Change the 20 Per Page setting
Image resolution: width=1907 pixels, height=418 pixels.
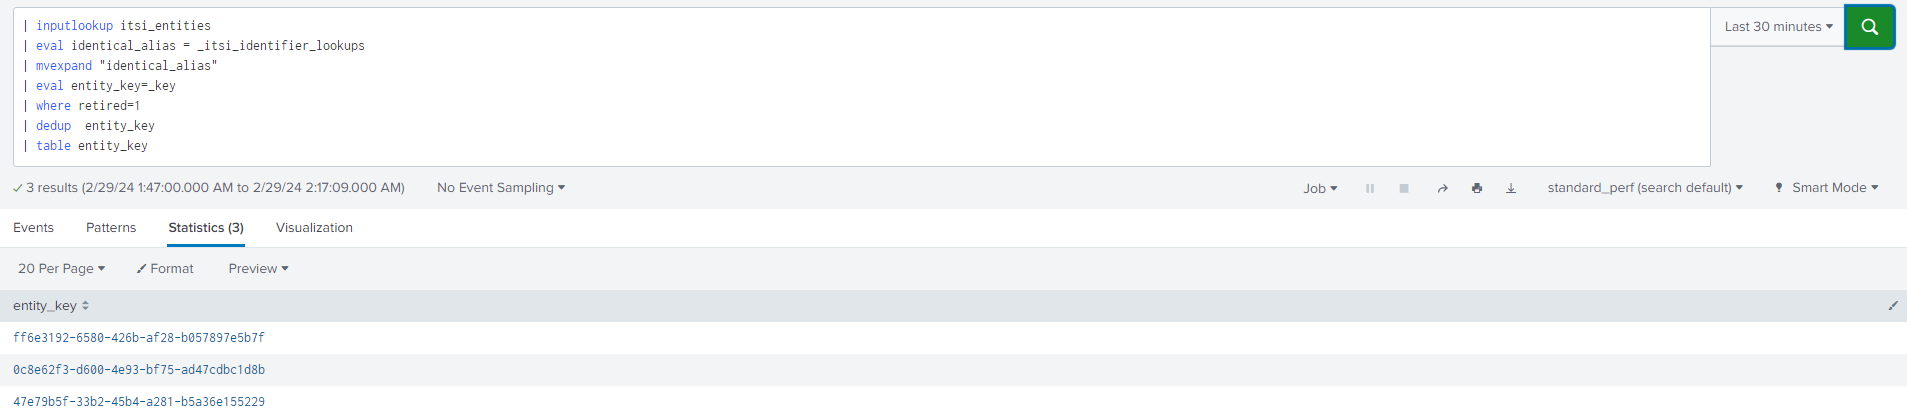(x=61, y=269)
